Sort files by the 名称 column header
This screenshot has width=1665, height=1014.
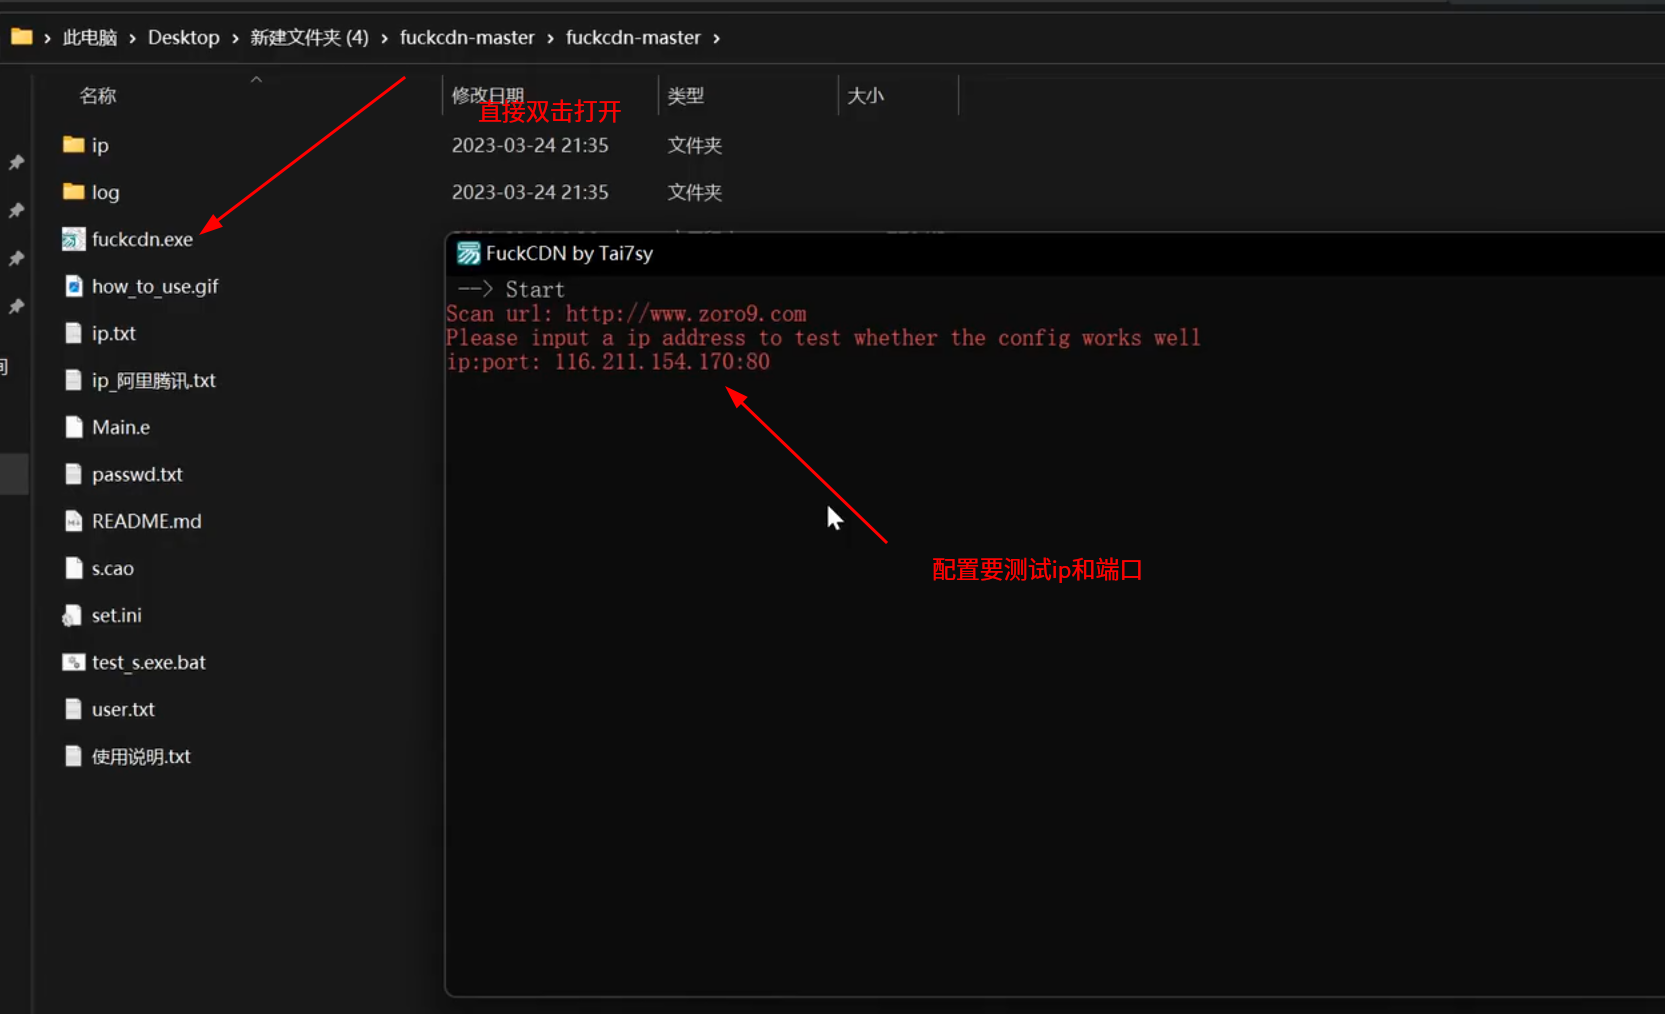pyautogui.click(x=98, y=96)
